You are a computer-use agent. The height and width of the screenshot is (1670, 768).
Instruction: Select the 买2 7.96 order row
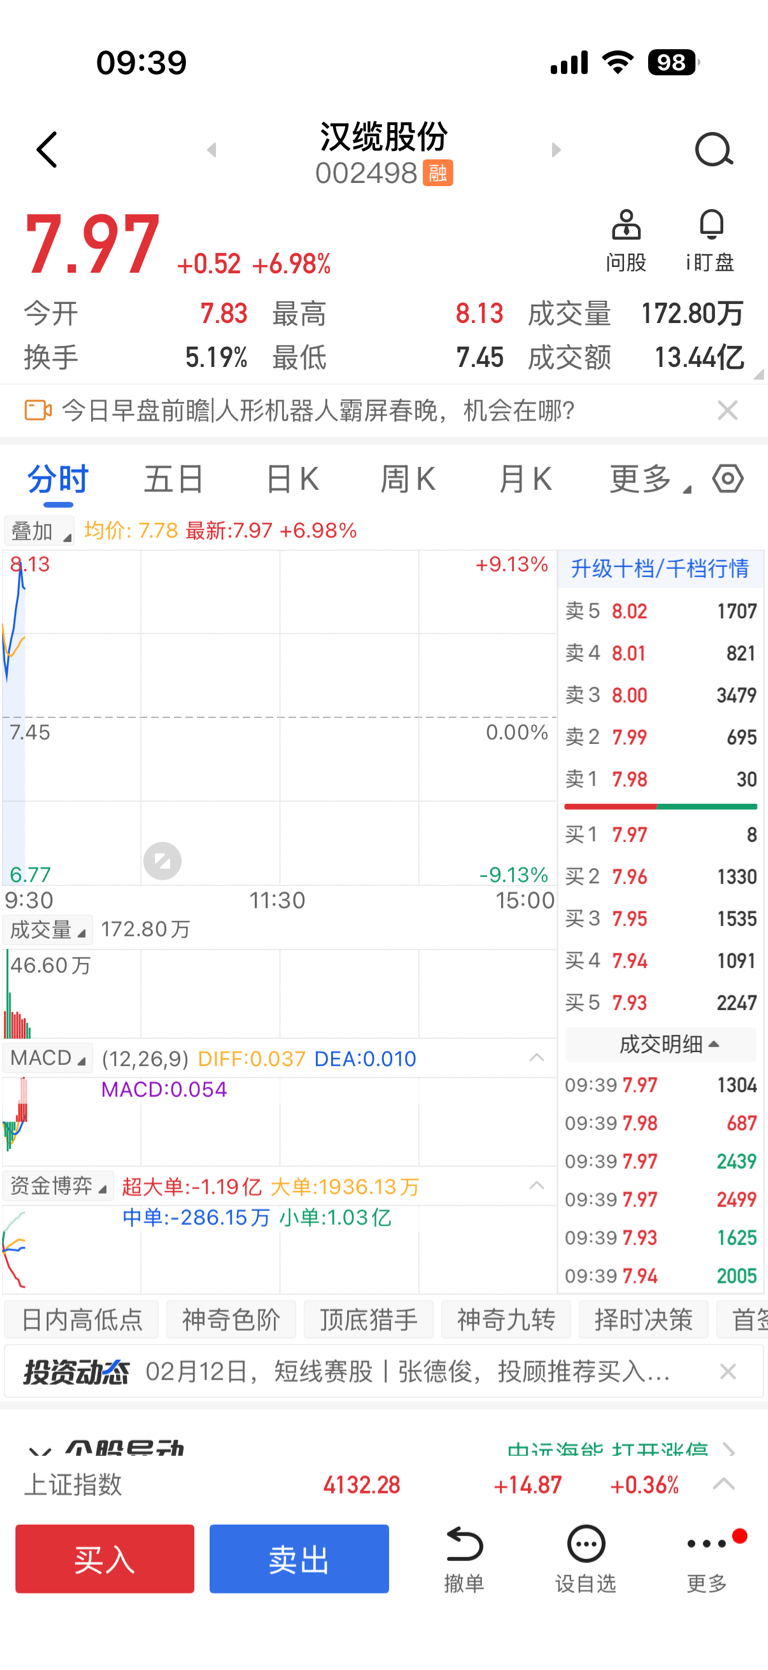click(661, 877)
